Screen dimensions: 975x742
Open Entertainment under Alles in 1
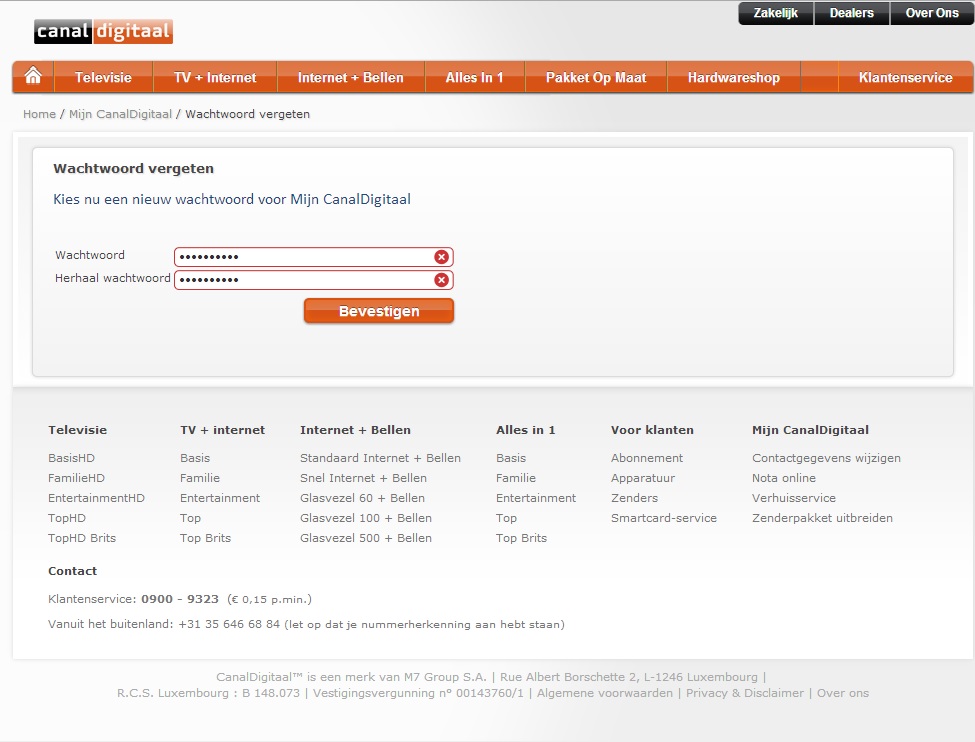click(536, 498)
